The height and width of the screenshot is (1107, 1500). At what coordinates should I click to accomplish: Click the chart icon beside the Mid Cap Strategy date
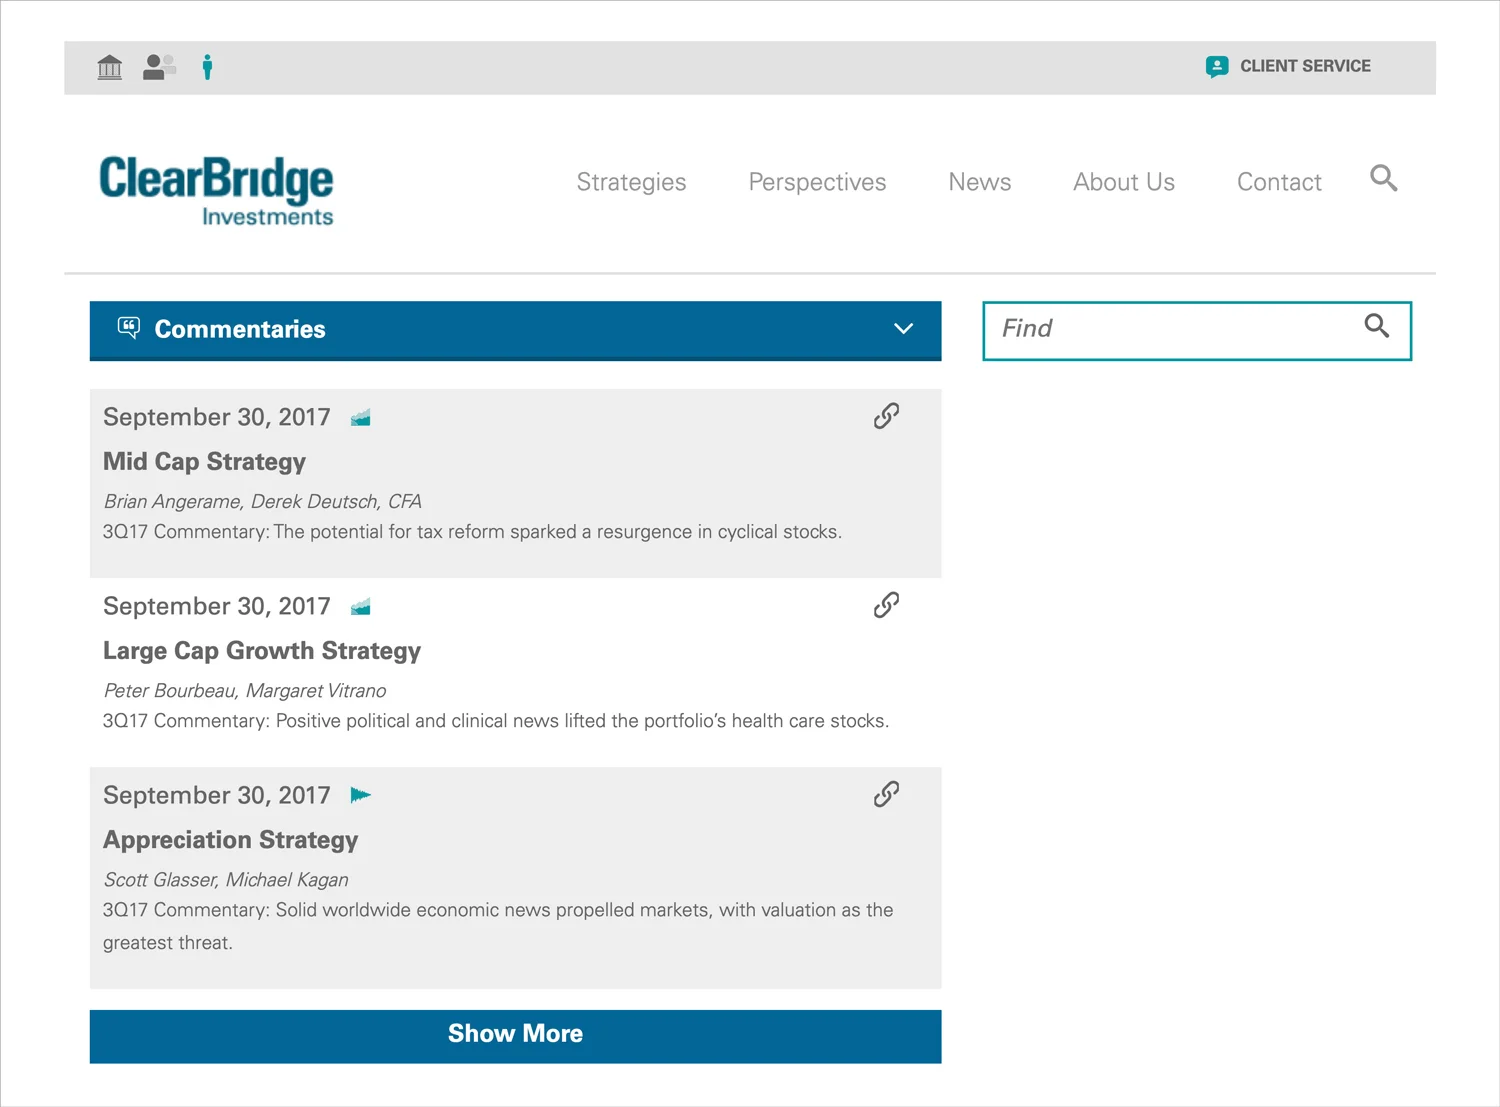(360, 416)
